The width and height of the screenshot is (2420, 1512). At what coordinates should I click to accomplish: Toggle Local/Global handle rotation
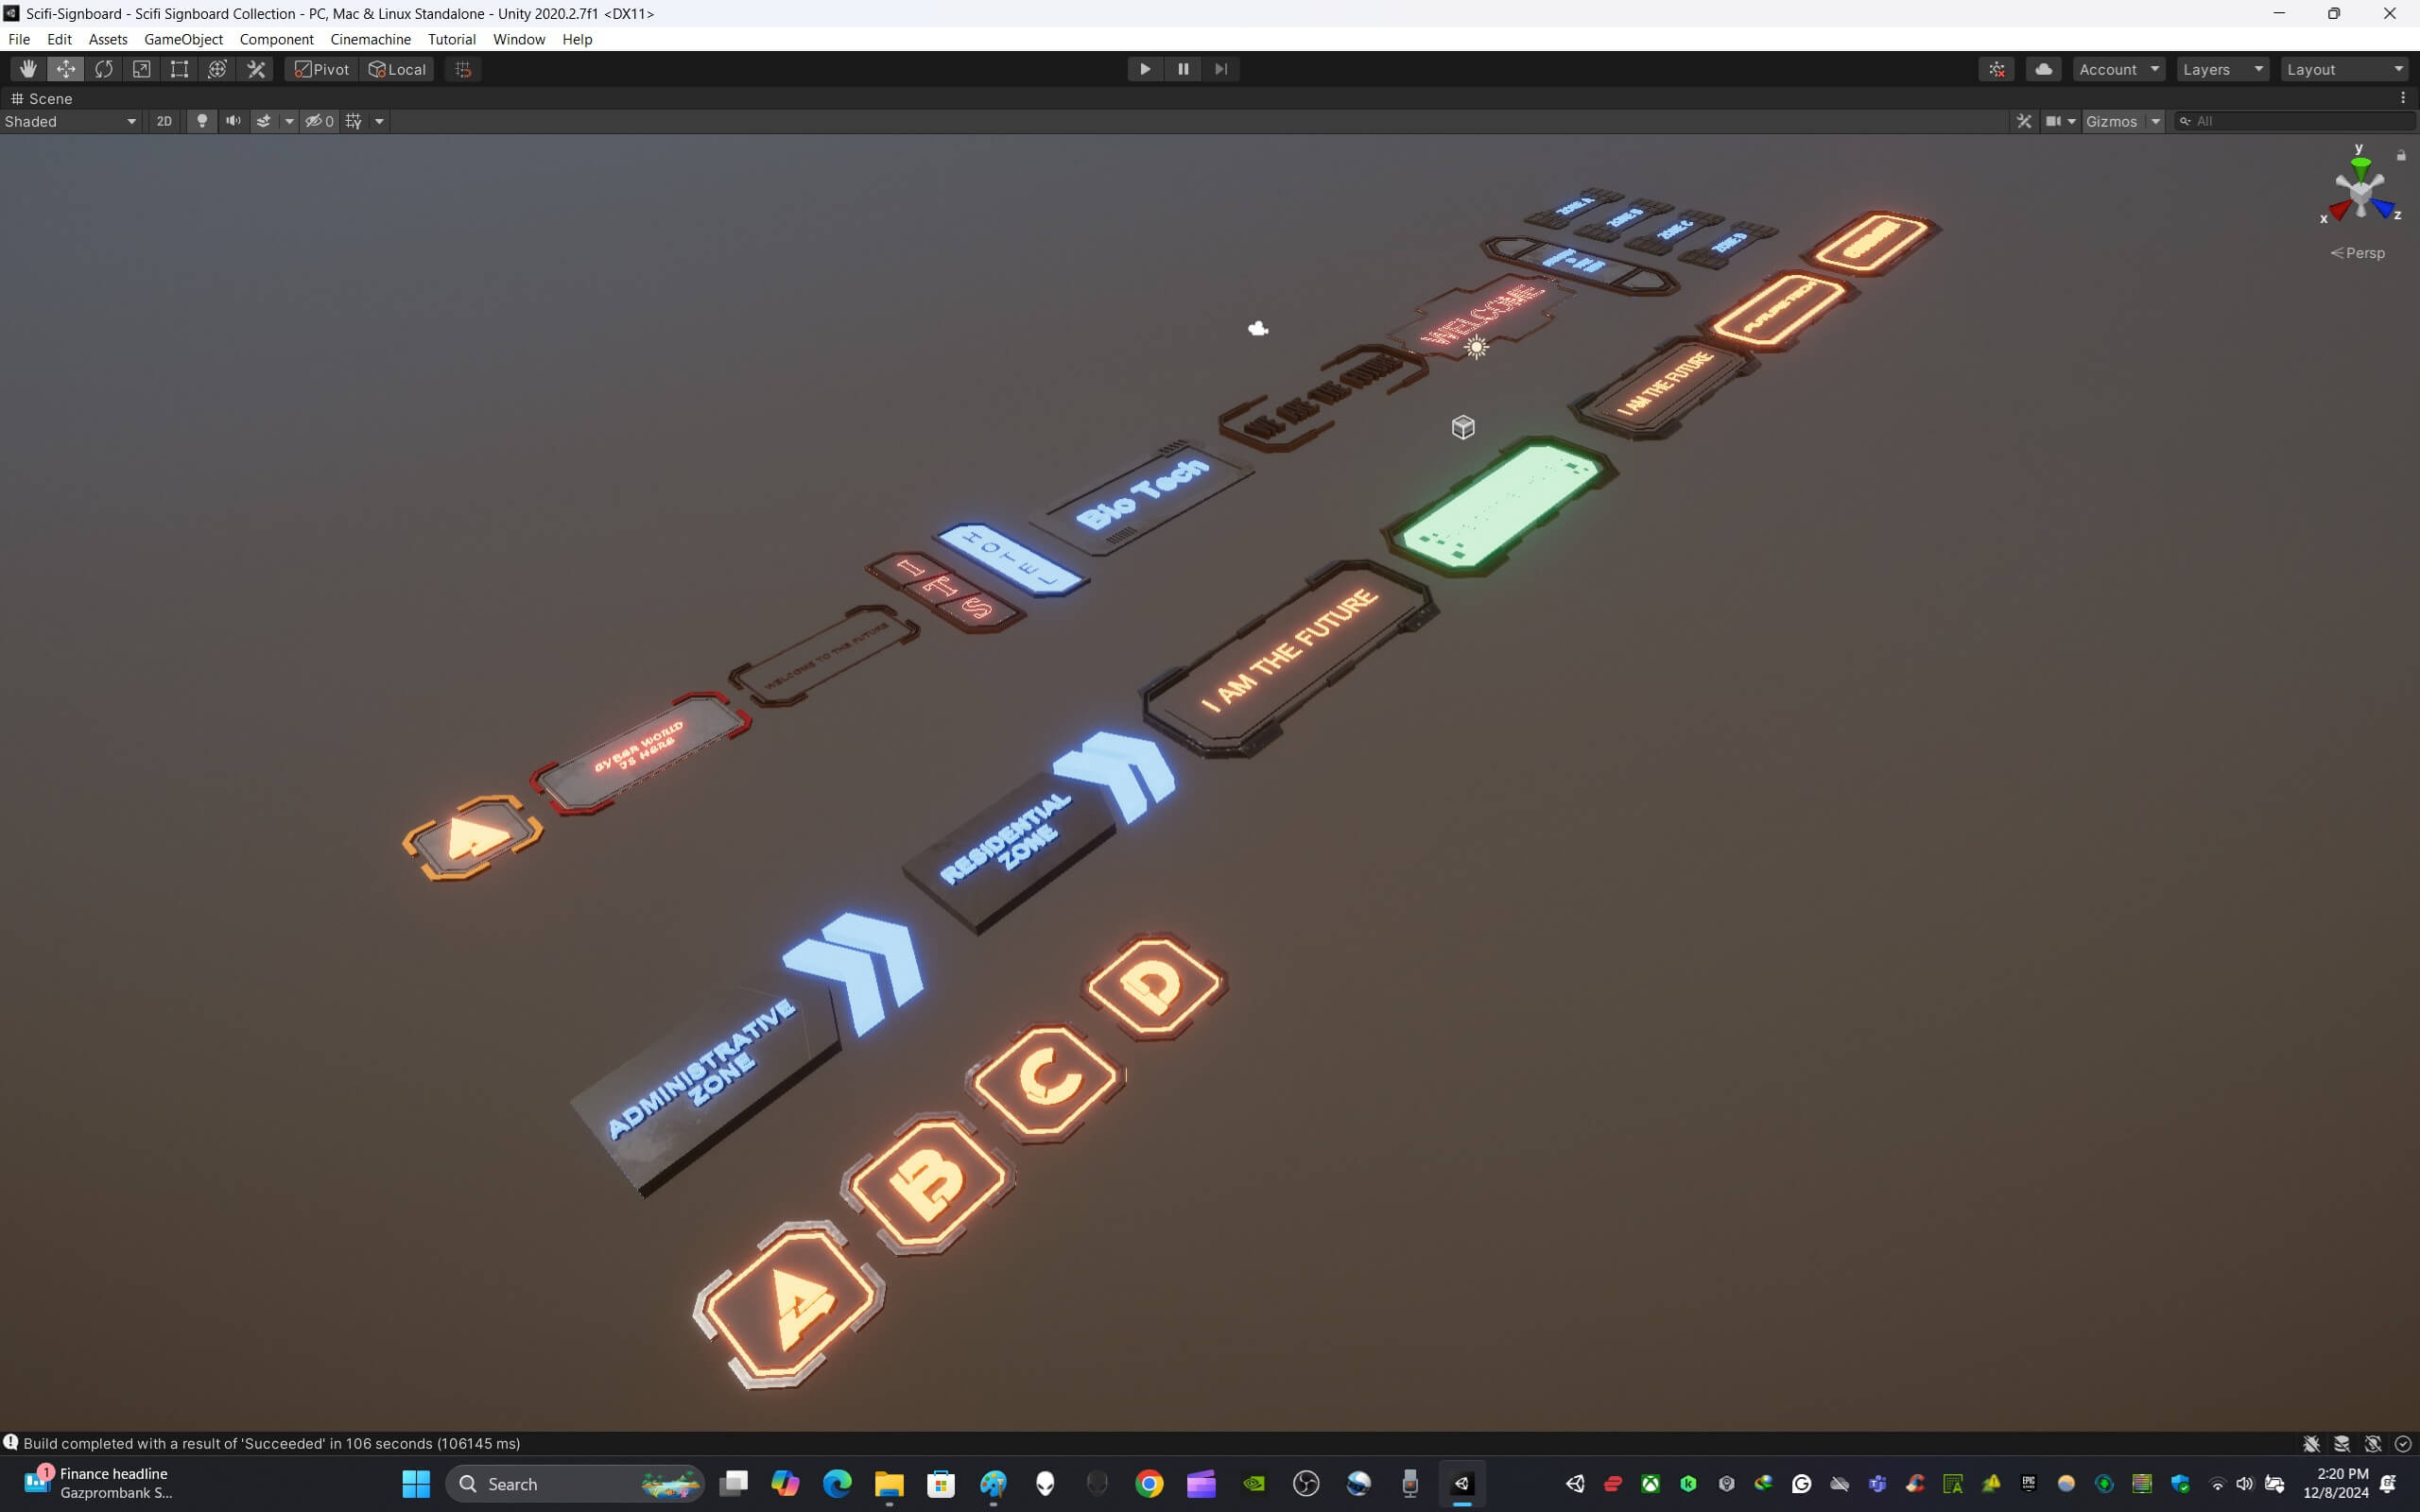(x=397, y=69)
